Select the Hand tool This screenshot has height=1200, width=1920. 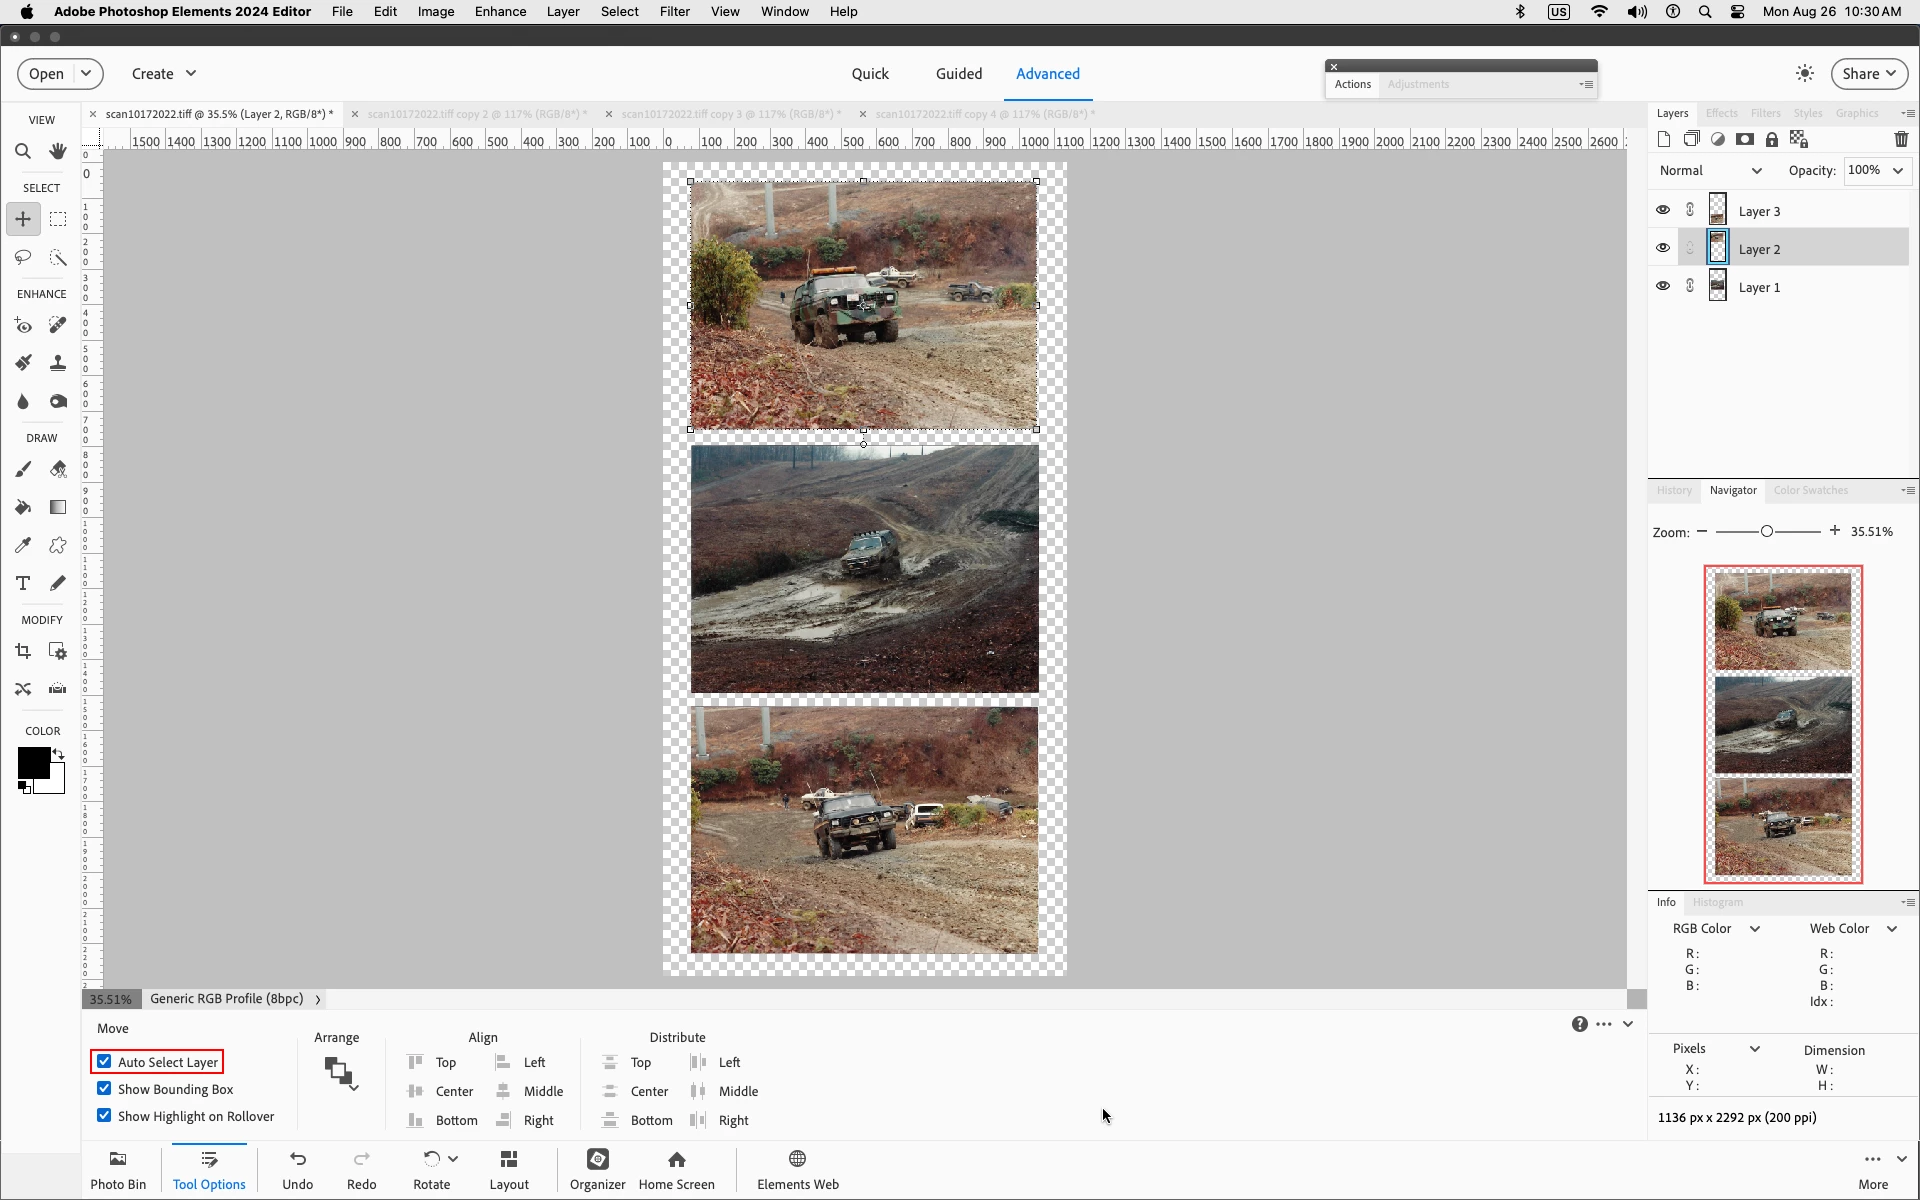coord(58,152)
